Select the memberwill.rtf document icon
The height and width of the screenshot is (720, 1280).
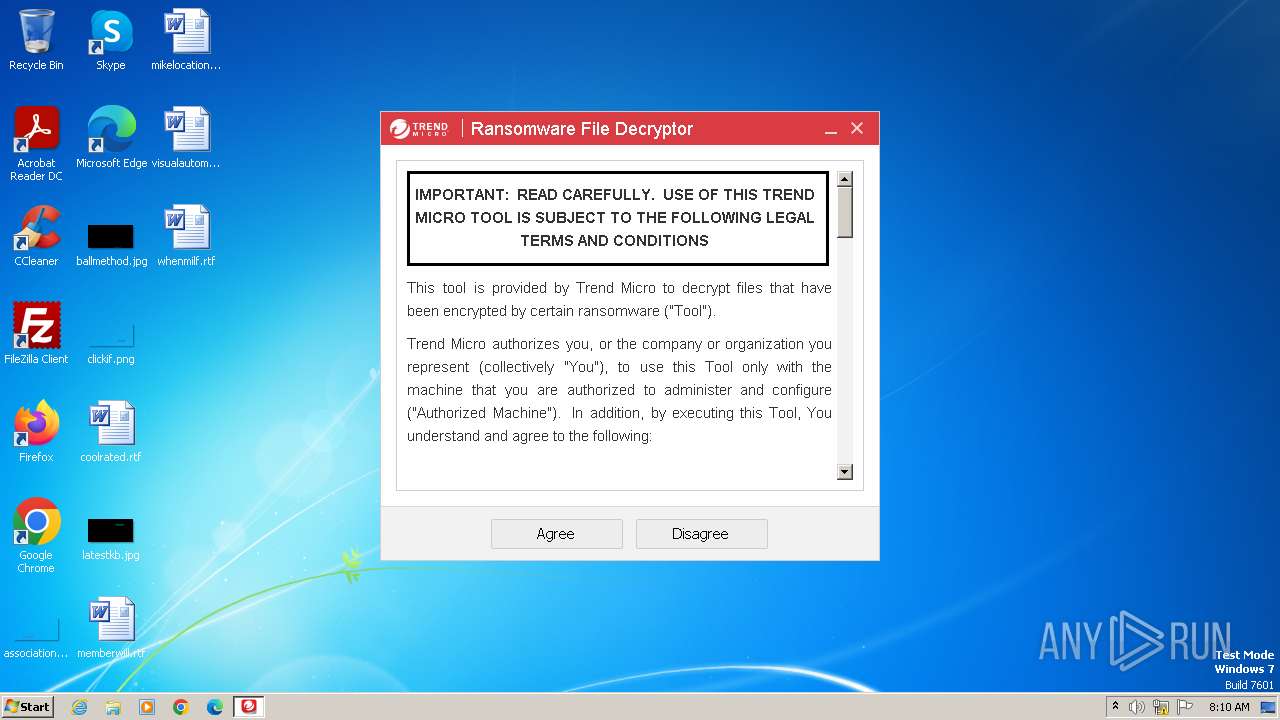111,628
